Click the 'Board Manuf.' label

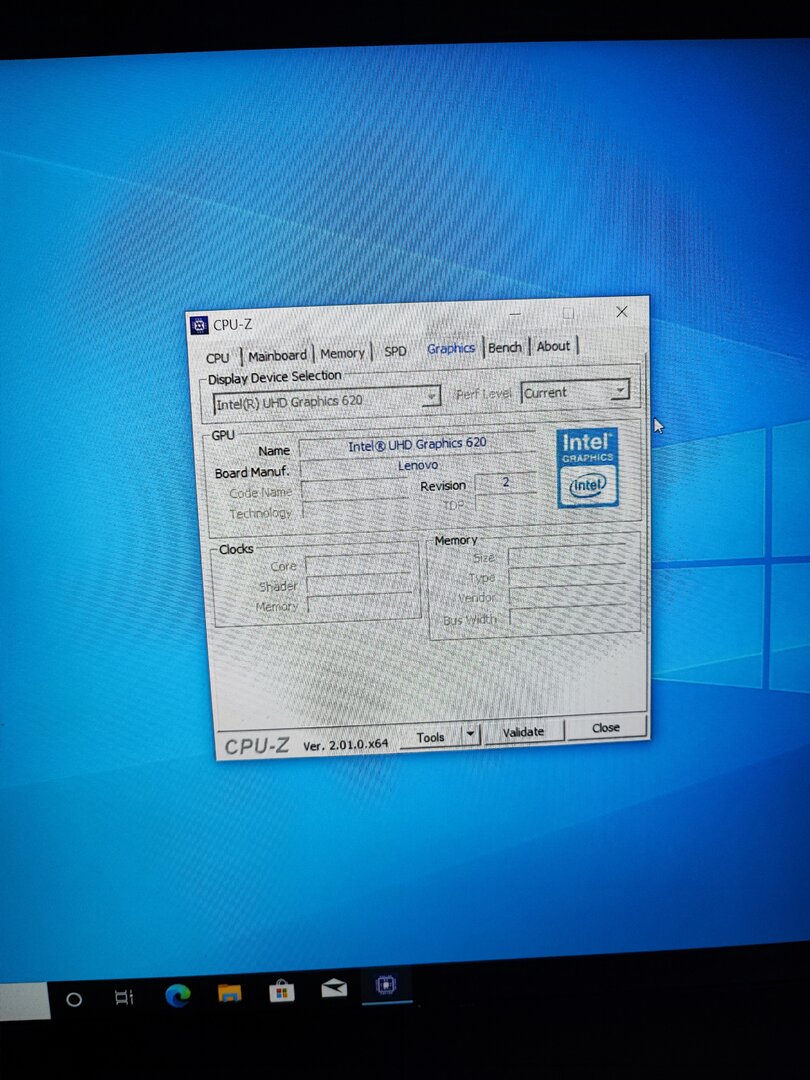click(x=252, y=472)
